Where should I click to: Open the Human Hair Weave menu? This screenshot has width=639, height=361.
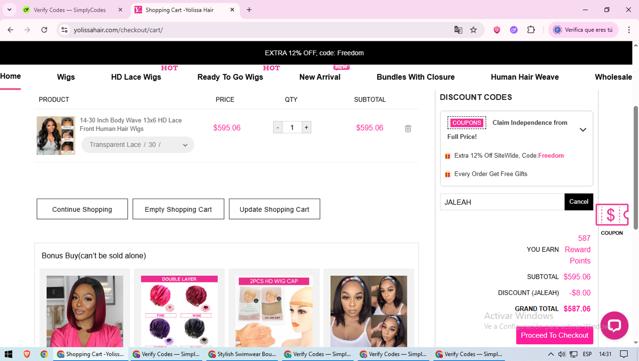point(524,77)
